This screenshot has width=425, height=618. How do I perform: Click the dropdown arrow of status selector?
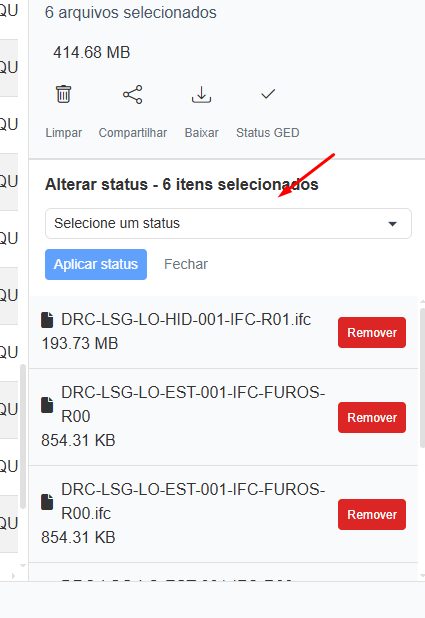pos(392,224)
